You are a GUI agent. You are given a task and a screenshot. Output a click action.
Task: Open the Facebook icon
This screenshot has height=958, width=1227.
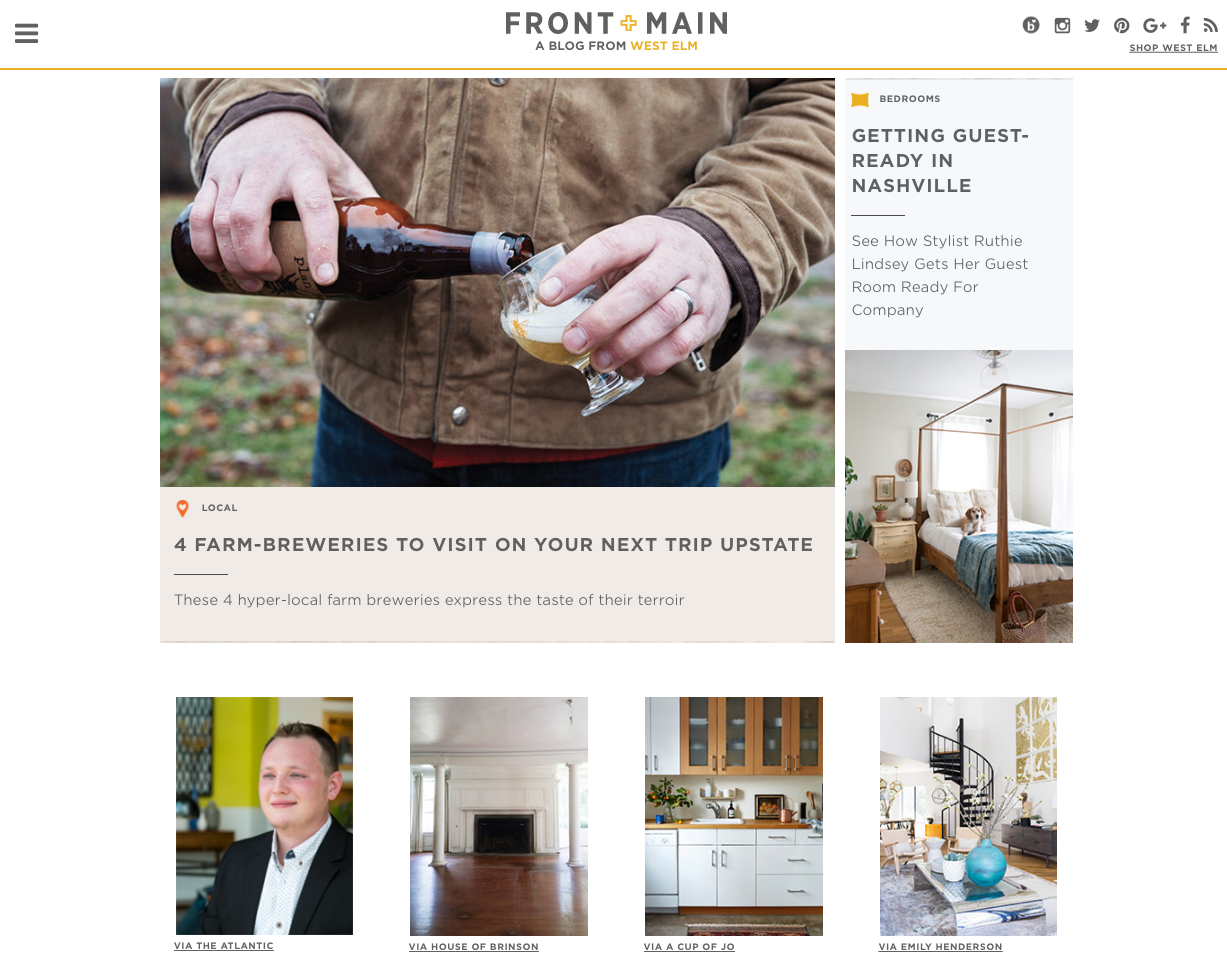coord(1185,26)
